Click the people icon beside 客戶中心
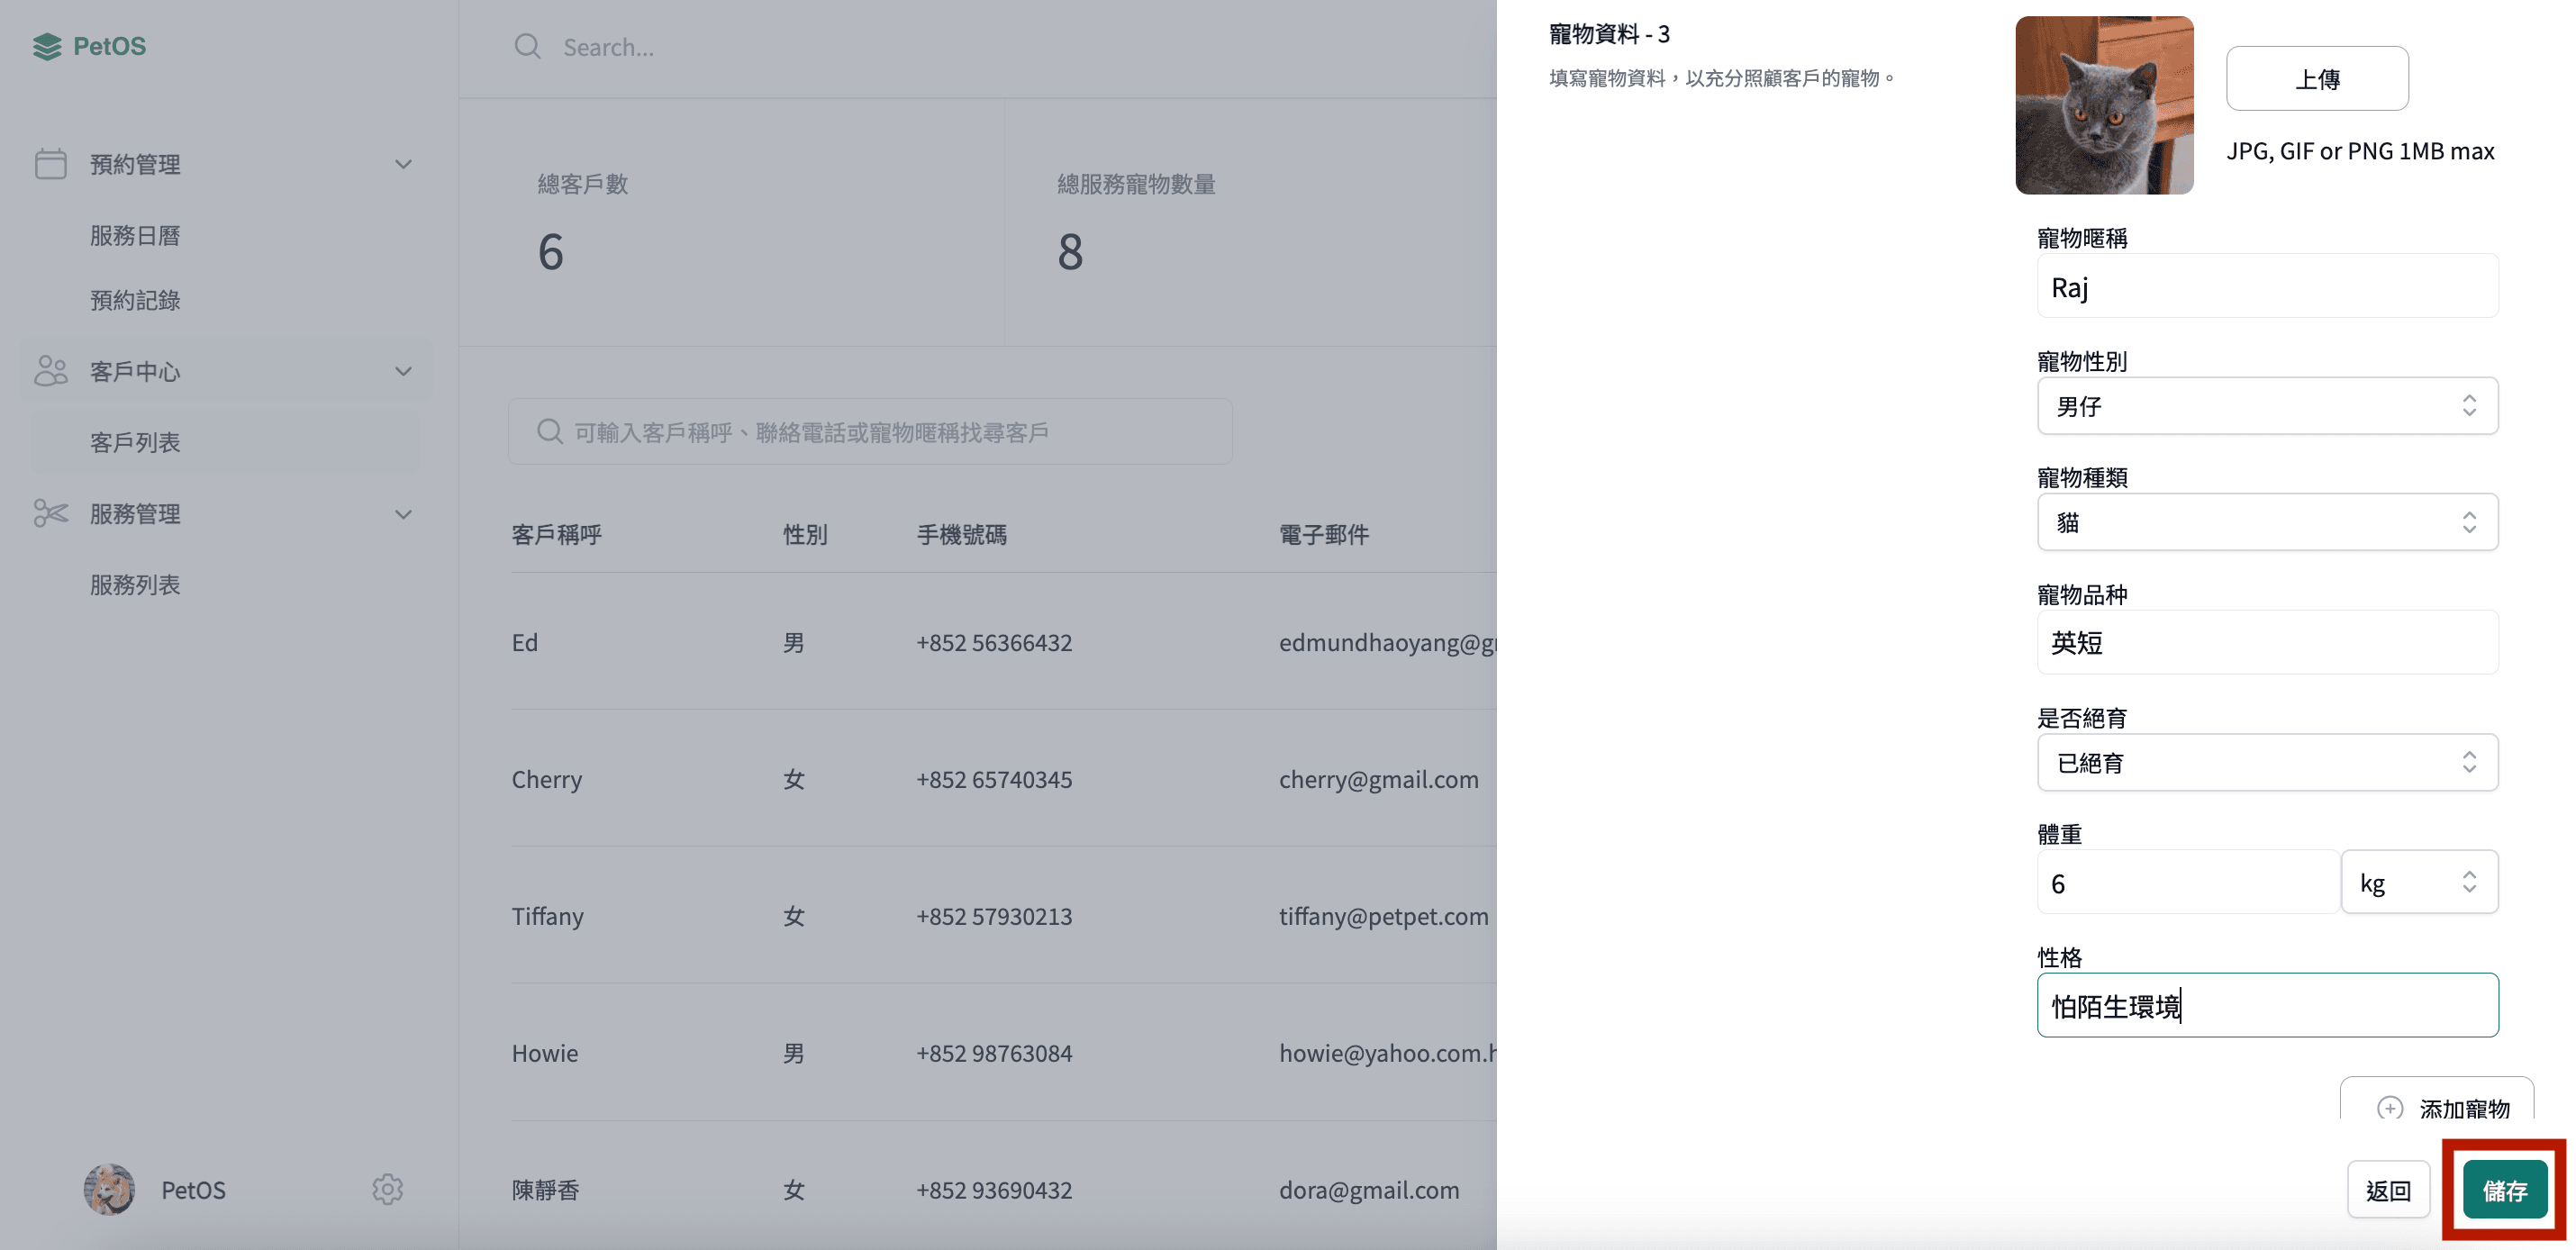Screen dimensions: 2576x1250 point(50,371)
